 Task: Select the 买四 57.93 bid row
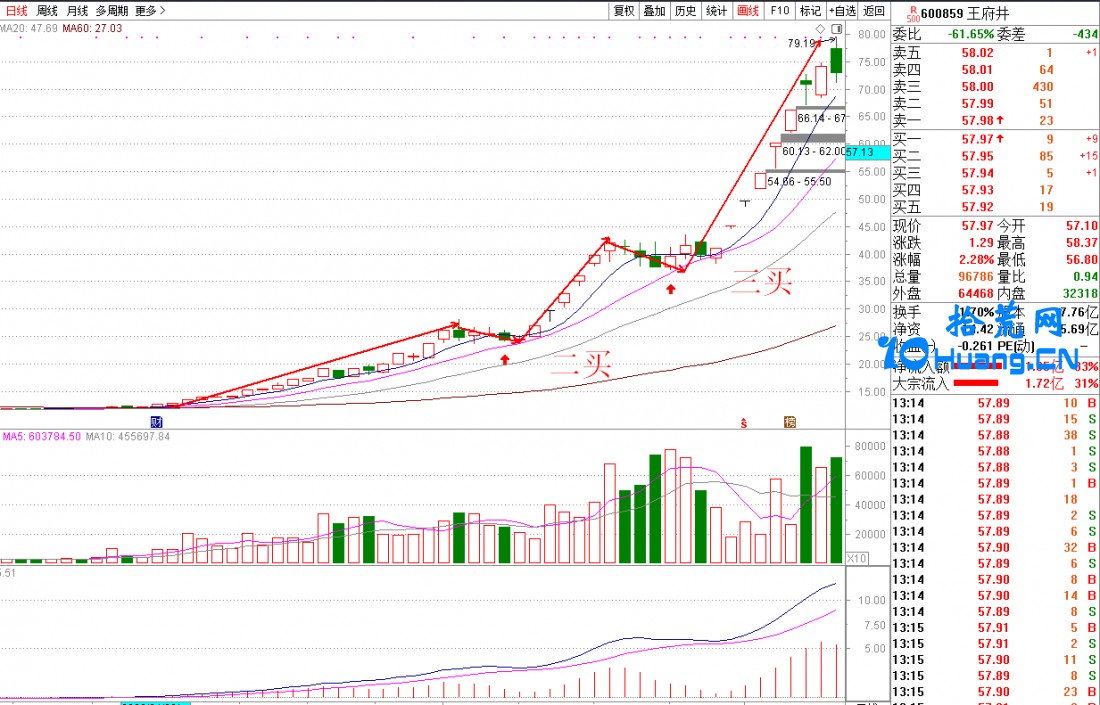995,189
